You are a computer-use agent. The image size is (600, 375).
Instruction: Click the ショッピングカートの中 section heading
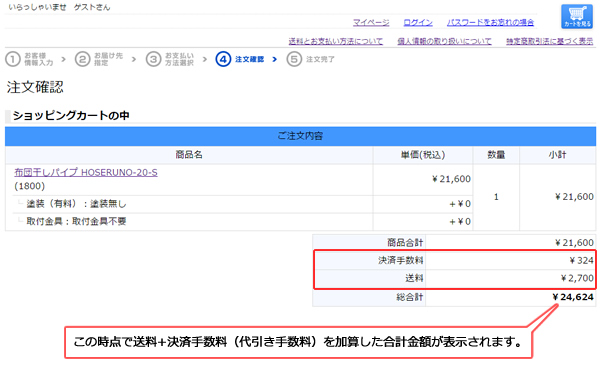tap(71, 116)
